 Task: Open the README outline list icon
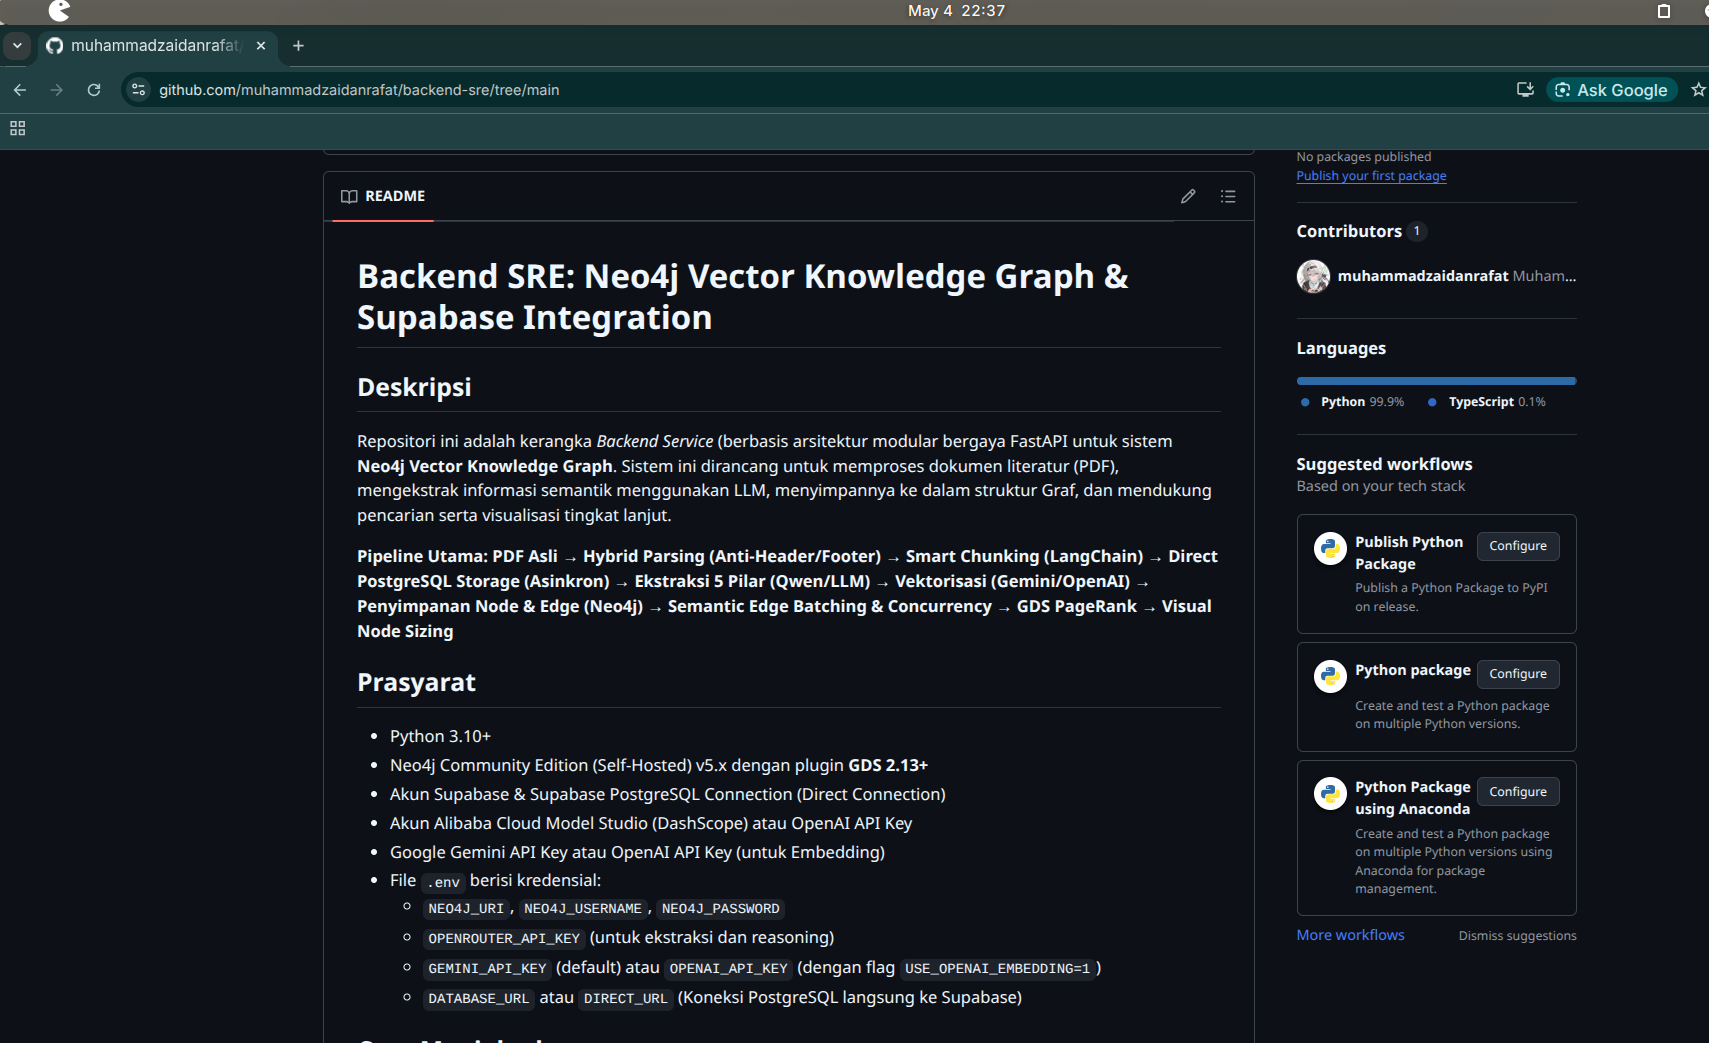pos(1228,196)
